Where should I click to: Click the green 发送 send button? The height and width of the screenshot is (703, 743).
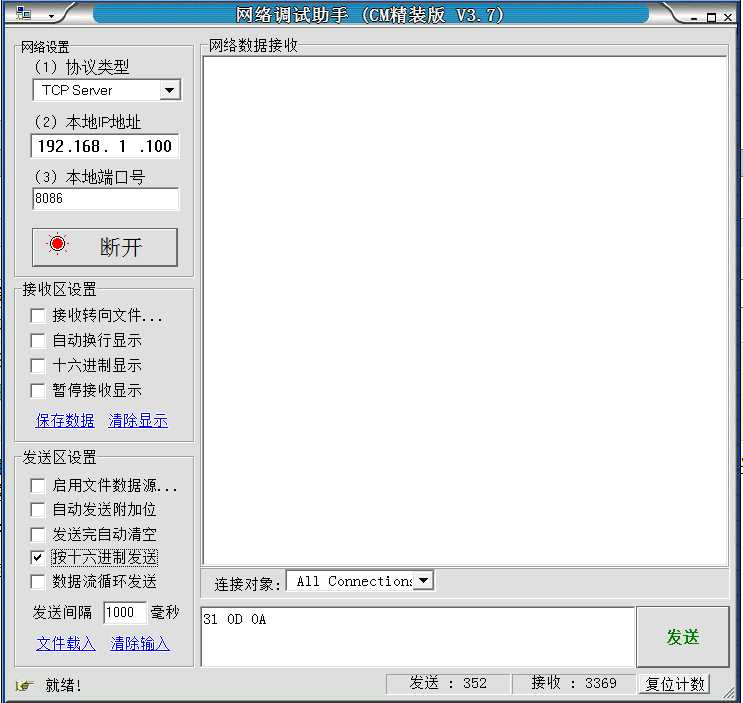pyautogui.click(x=682, y=637)
